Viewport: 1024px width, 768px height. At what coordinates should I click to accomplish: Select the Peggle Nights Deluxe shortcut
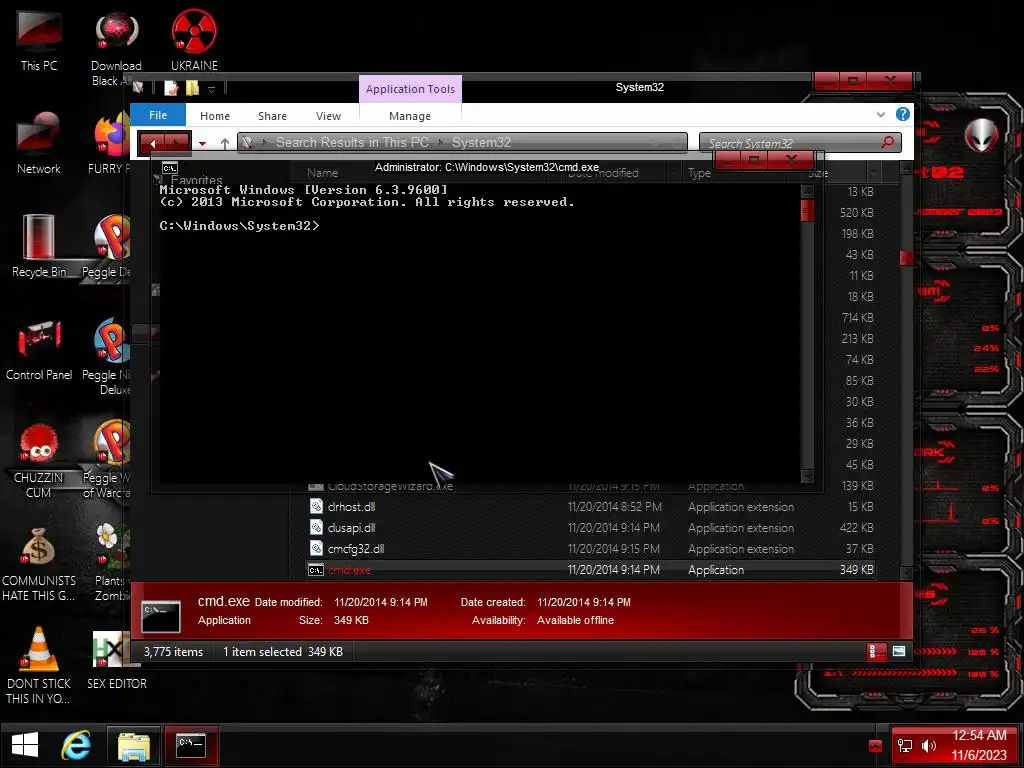[110, 356]
